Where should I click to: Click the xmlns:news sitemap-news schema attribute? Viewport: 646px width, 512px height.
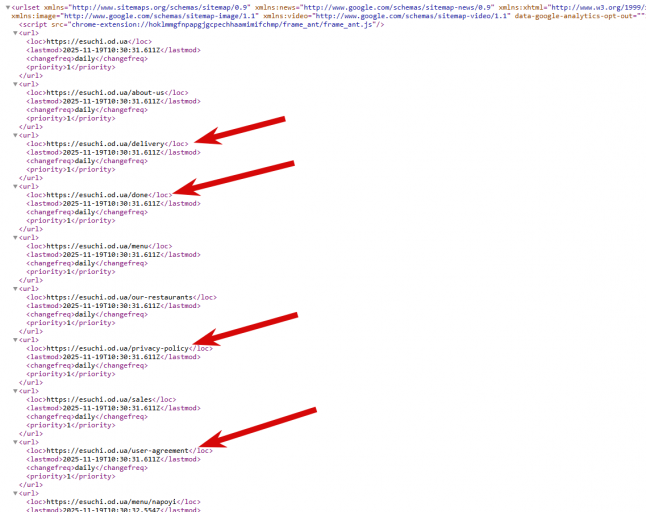pyautogui.click(x=374, y=7)
